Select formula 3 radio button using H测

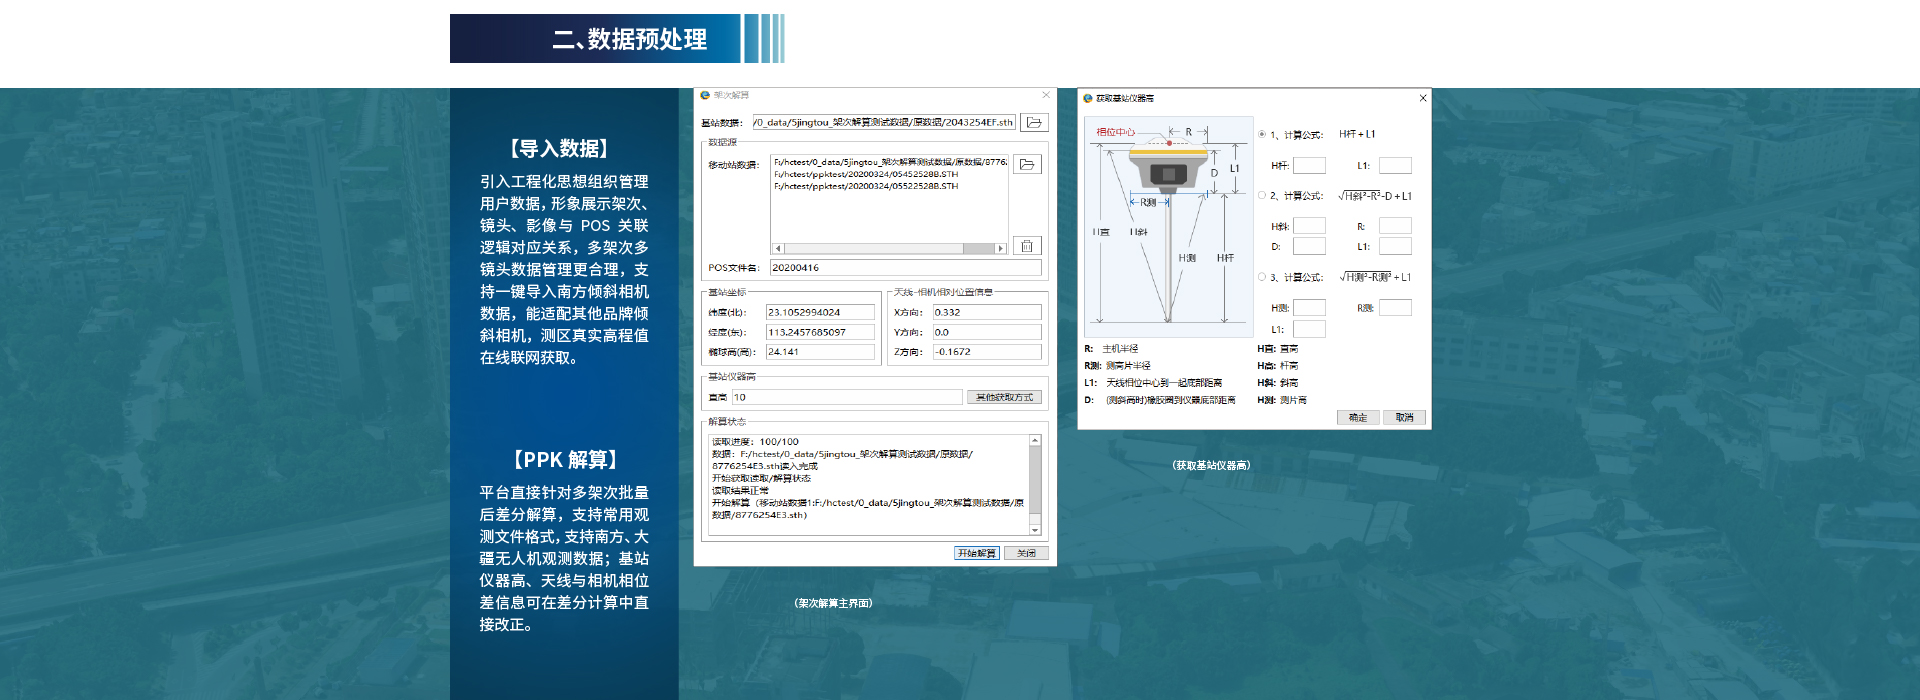pyautogui.click(x=1262, y=277)
